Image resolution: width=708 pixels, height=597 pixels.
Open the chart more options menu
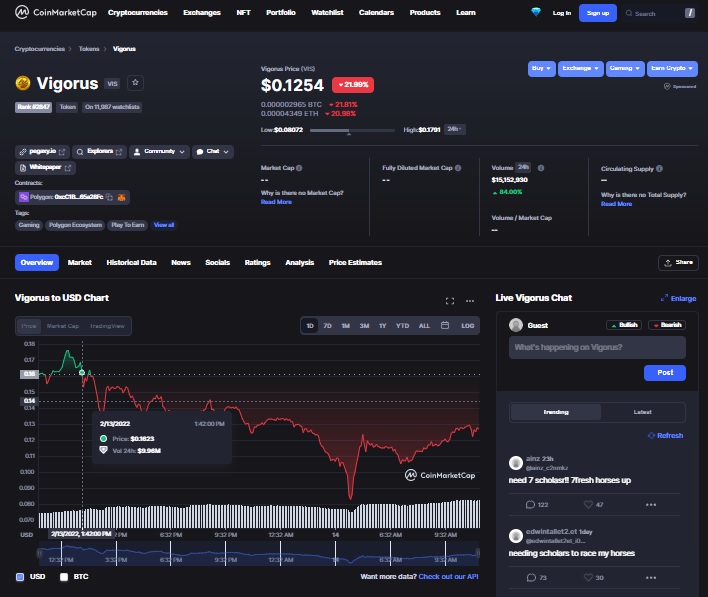[470, 301]
